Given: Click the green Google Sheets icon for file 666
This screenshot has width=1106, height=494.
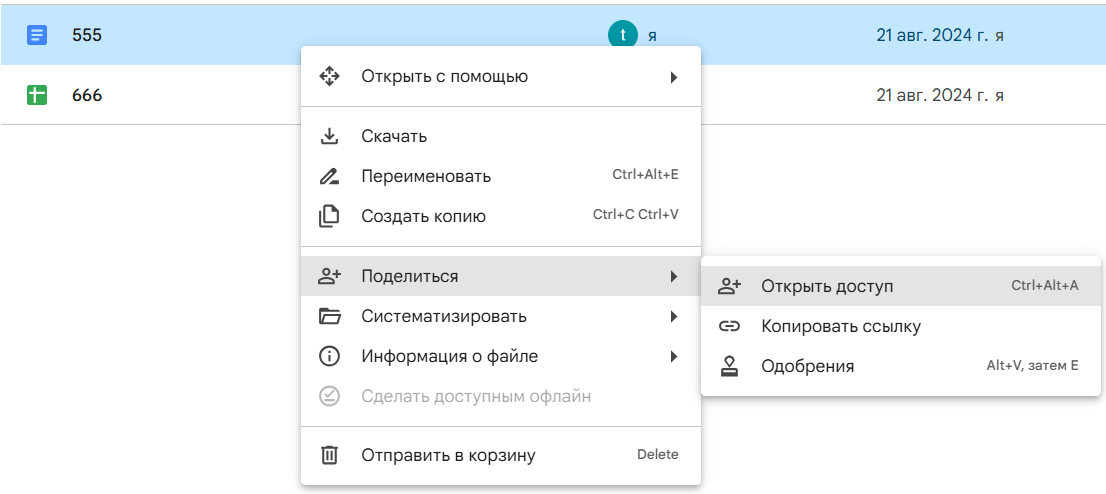Looking at the screenshot, I should (x=37, y=95).
